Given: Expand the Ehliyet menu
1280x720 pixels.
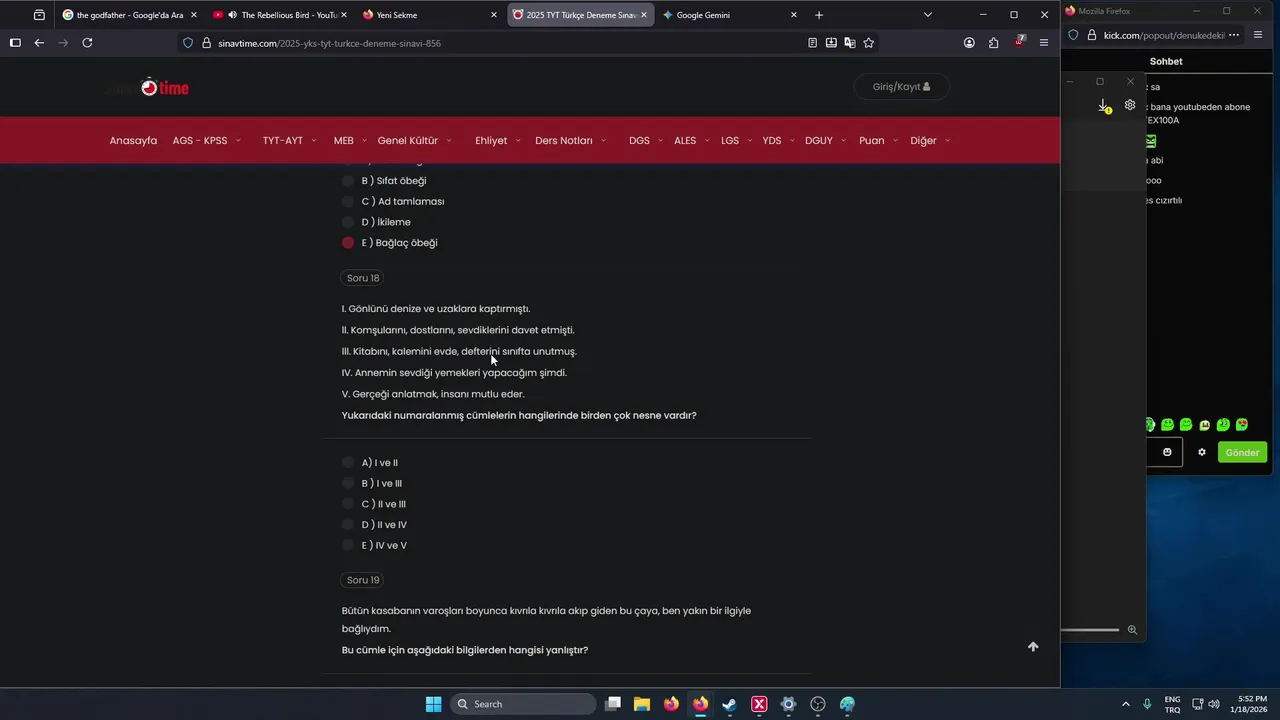Looking at the screenshot, I should tap(498, 141).
